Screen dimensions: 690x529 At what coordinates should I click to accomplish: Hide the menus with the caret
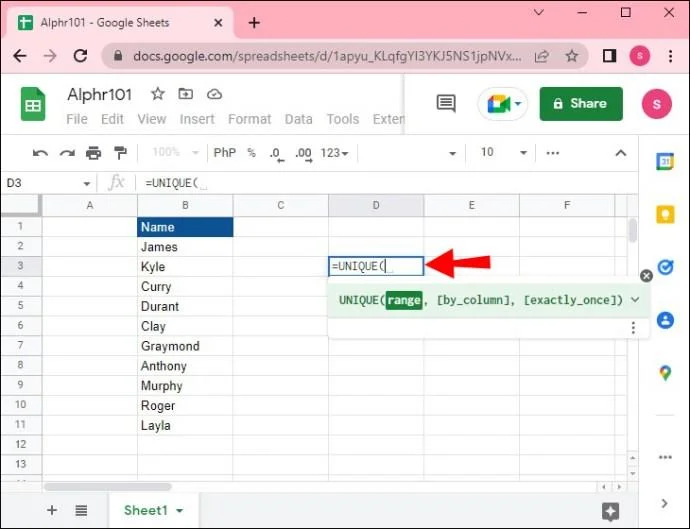[620, 153]
